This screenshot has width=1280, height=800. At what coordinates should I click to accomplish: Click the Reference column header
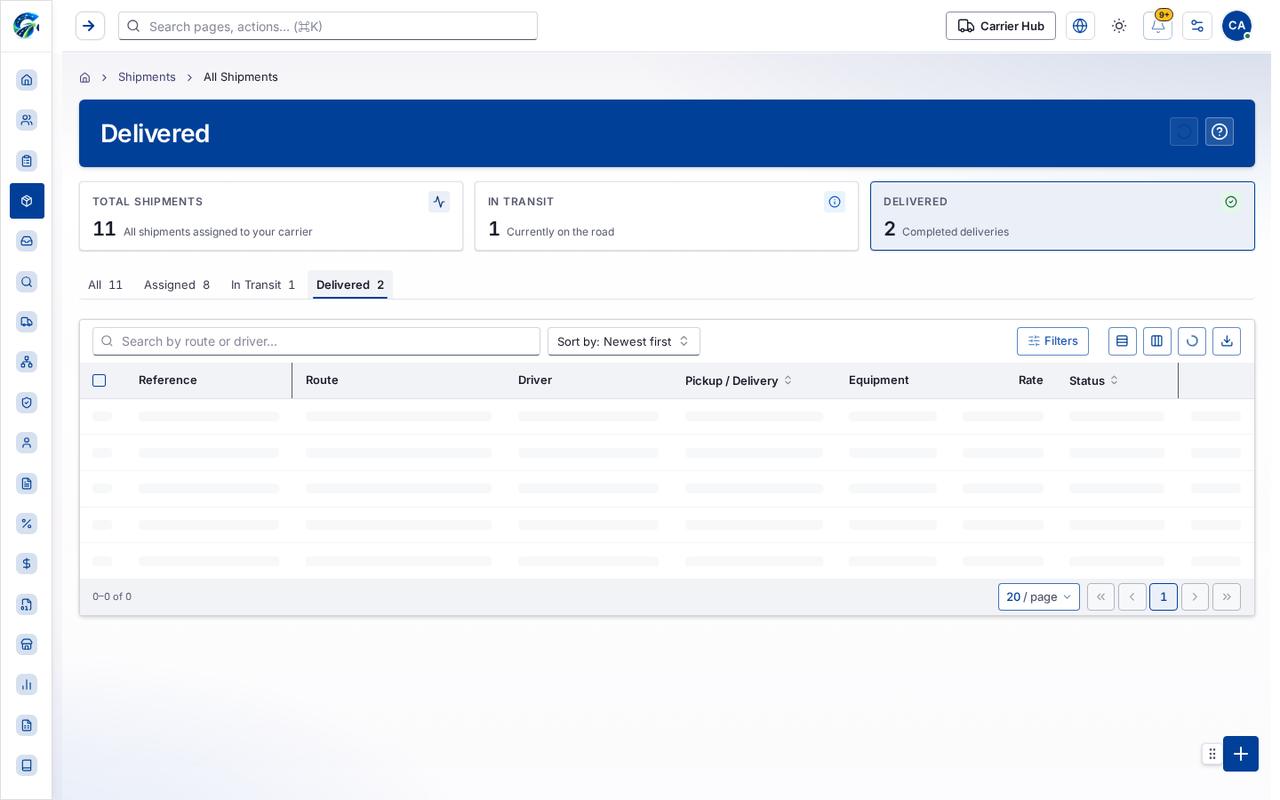pos(168,380)
